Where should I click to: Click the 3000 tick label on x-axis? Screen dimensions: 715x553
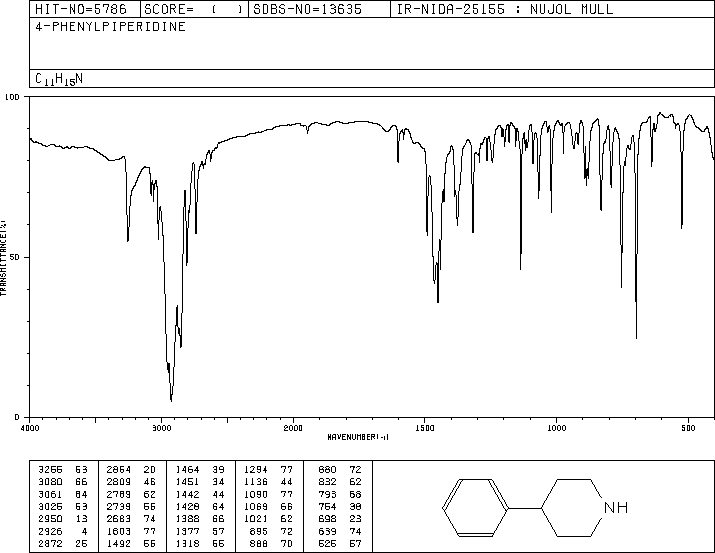(x=161, y=428)
